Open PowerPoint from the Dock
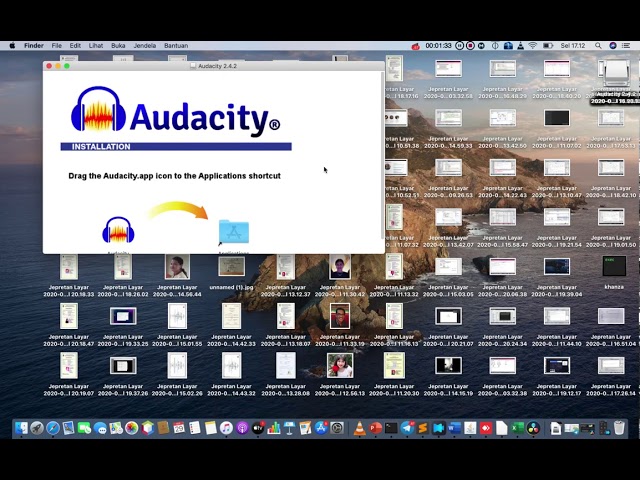This screenshot has height=480, width=640. tap(376, 428)
